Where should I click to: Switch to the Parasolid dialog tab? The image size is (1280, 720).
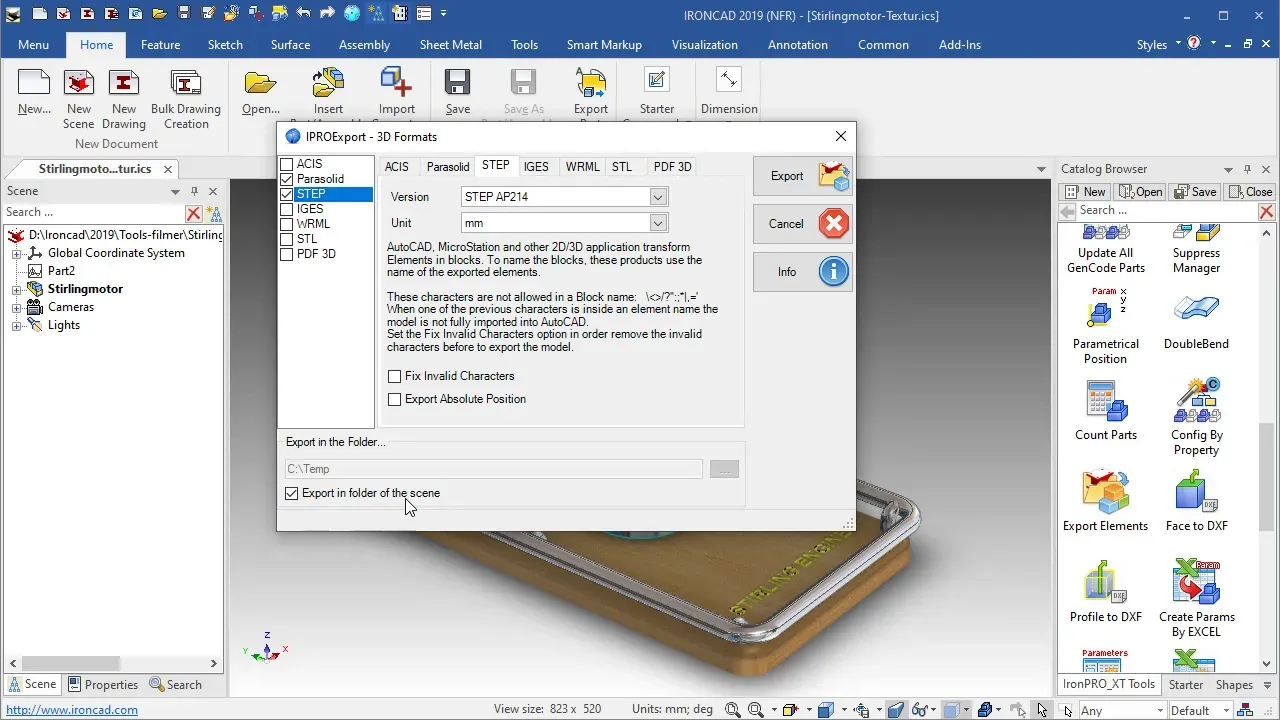pyautogui.click(x=448, y=167)
